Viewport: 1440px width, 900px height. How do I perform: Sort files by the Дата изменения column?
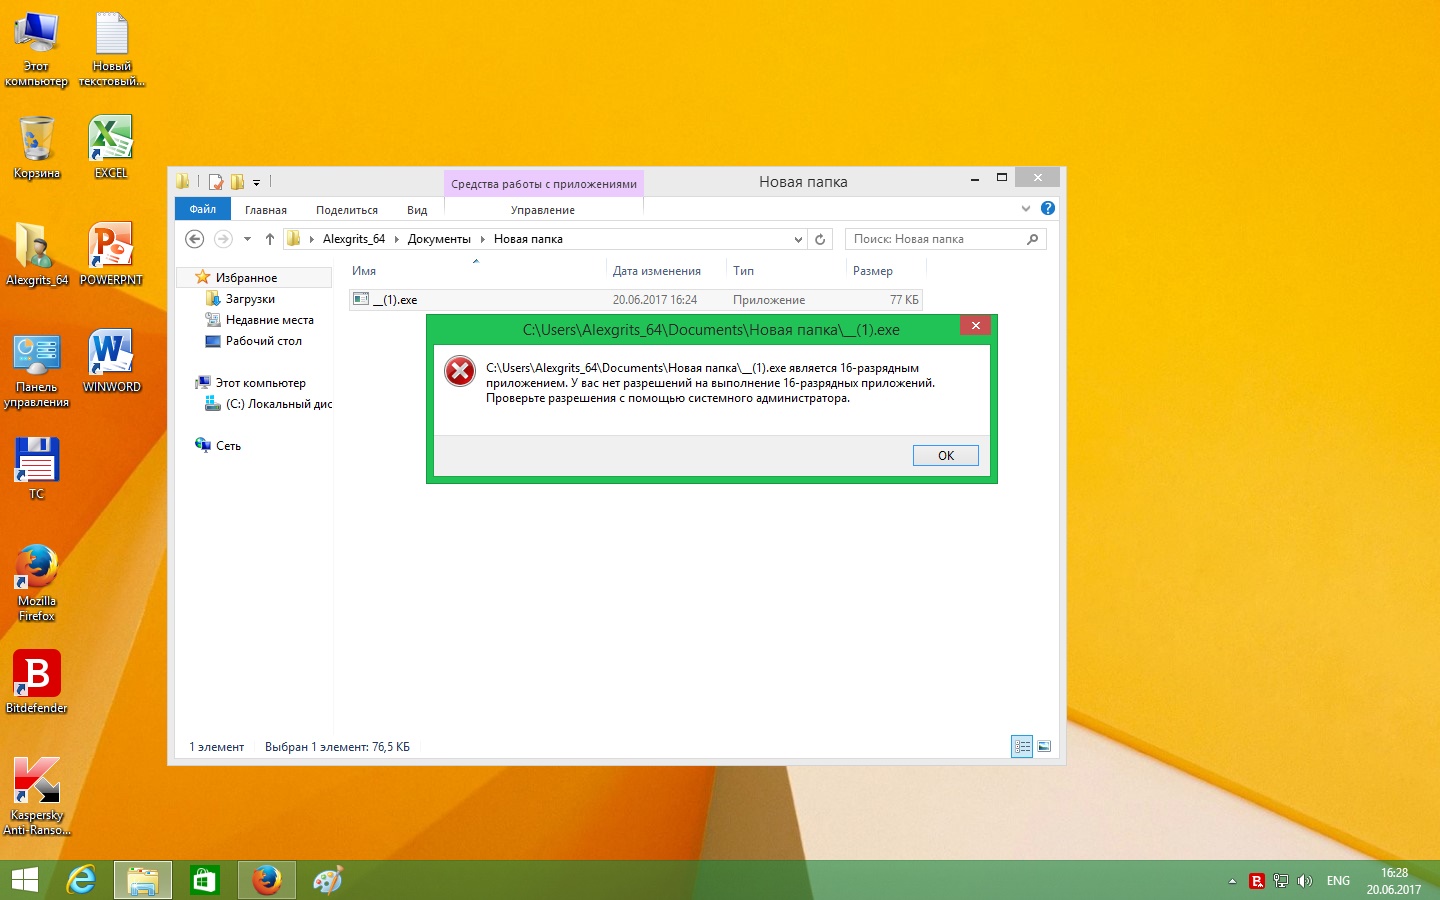point(657,271)
